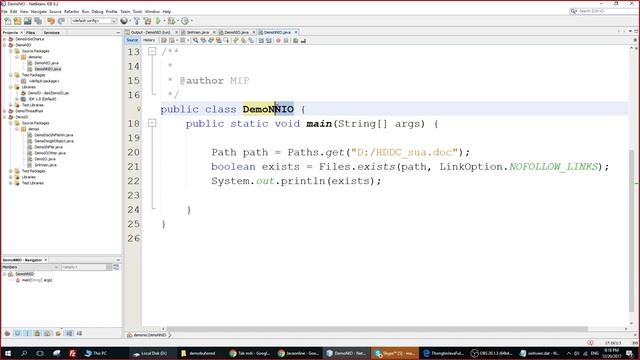640x360 pixels.
Task: Click the History view button
Action: click(x=149, y=40)
